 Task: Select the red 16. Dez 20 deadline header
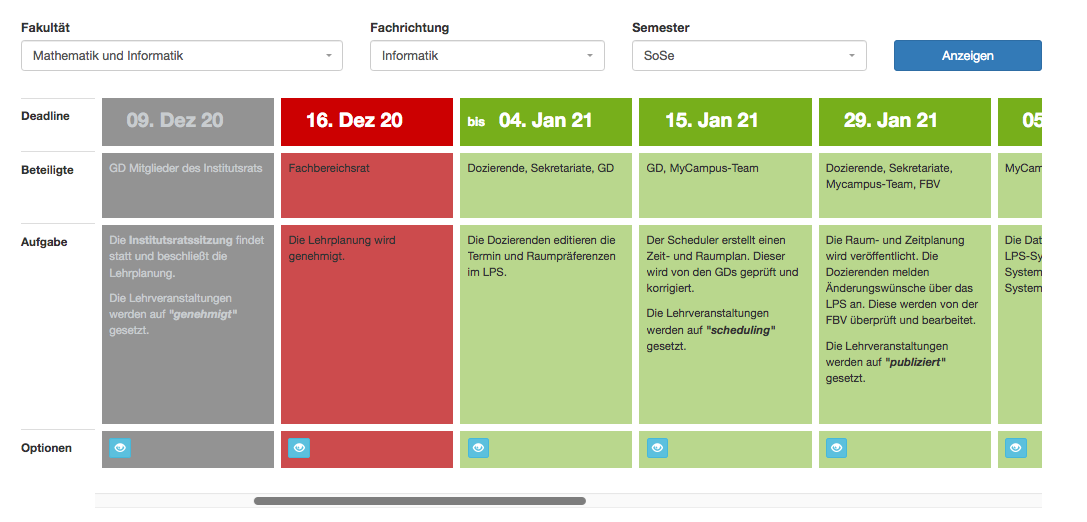(x=367, y=121)
